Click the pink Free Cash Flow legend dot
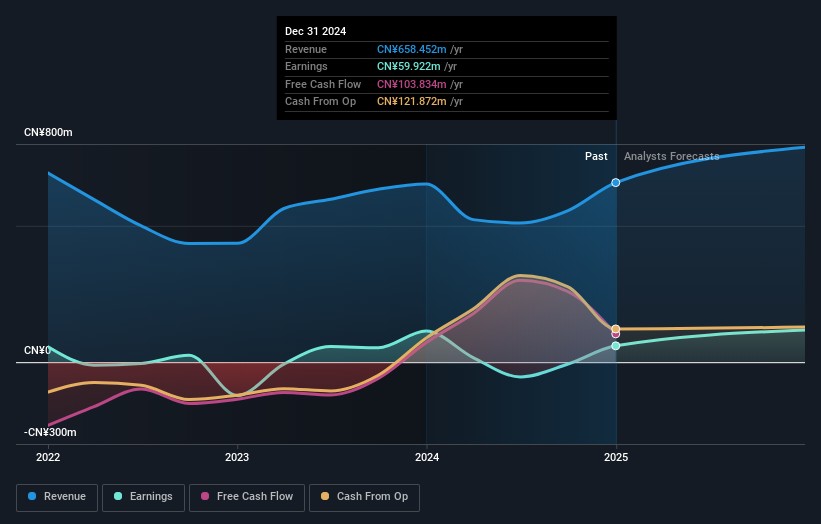821x524 pixels. (205, 496)
